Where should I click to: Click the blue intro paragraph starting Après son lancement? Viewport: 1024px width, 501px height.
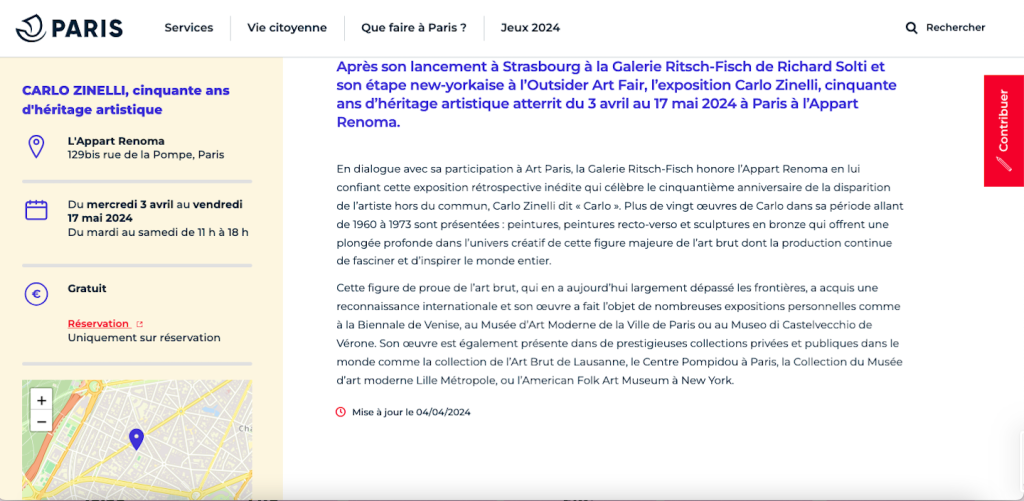click(617, 94)
